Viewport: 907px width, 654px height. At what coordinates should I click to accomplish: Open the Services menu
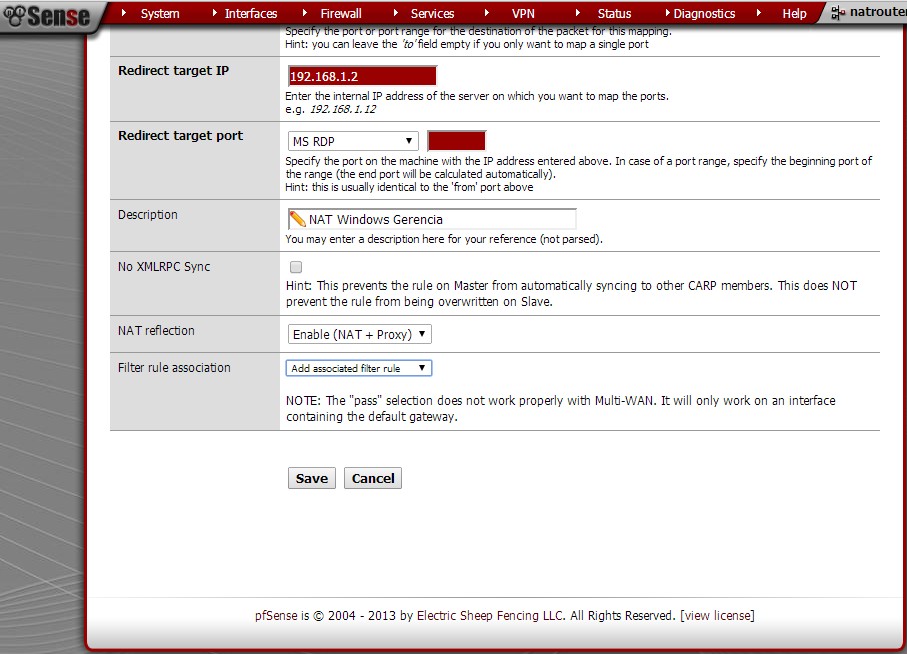pos(432,14)
